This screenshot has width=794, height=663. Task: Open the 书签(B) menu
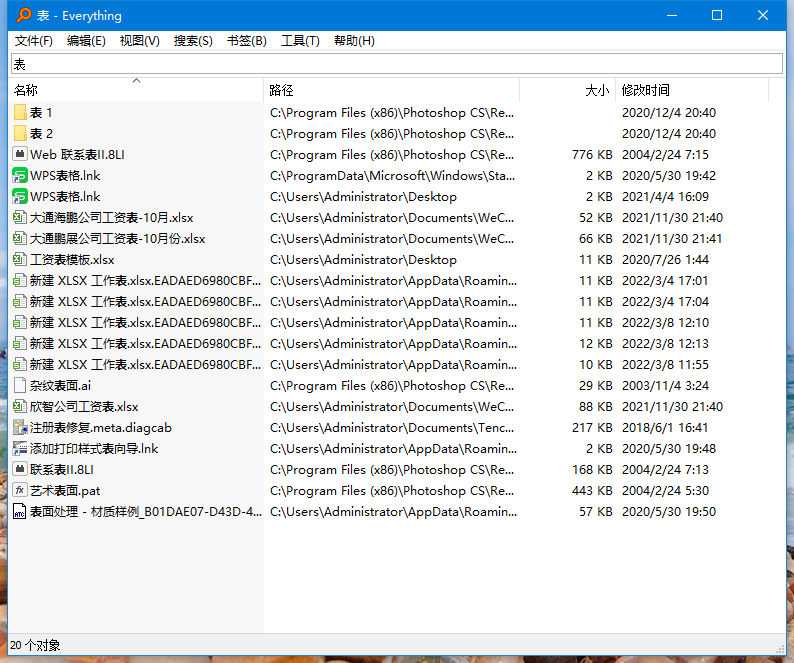pyautogui.click(x=247, y=41)
